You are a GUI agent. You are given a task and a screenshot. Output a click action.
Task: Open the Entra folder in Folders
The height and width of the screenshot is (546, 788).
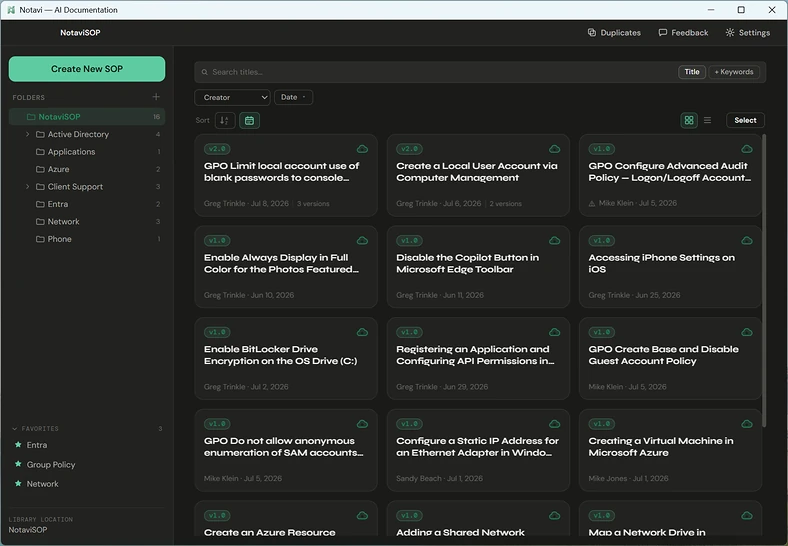(87, 204)
